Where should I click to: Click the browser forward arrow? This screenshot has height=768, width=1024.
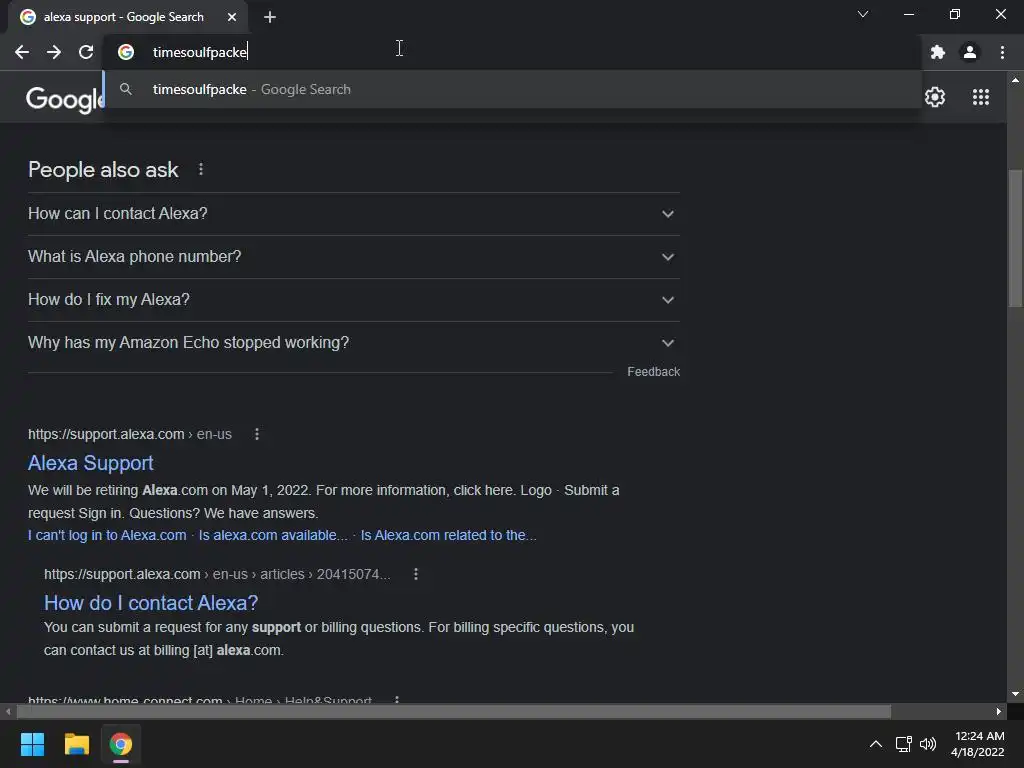(x=54, y=52)
